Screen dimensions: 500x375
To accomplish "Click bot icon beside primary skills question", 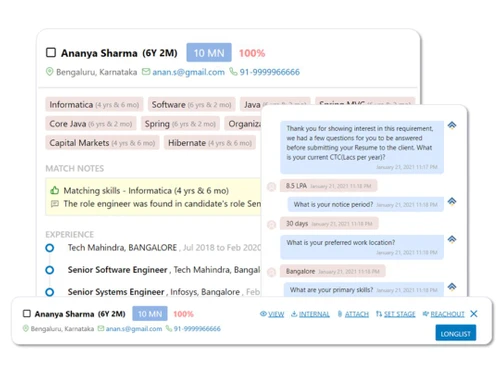I will pos(452,287).
